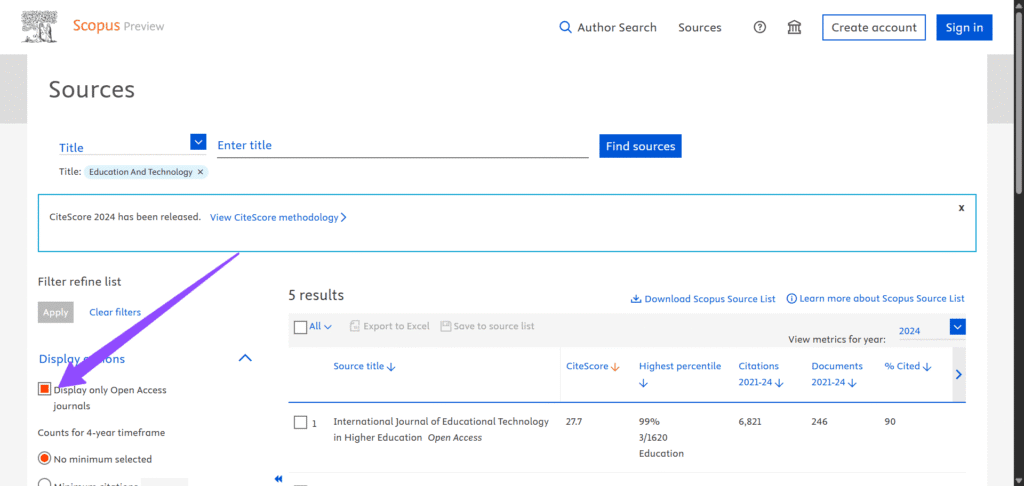The width and height of the screenshot is (1024, 486).
Task: Check the All results checkbox
Action: tap(300, 326)
